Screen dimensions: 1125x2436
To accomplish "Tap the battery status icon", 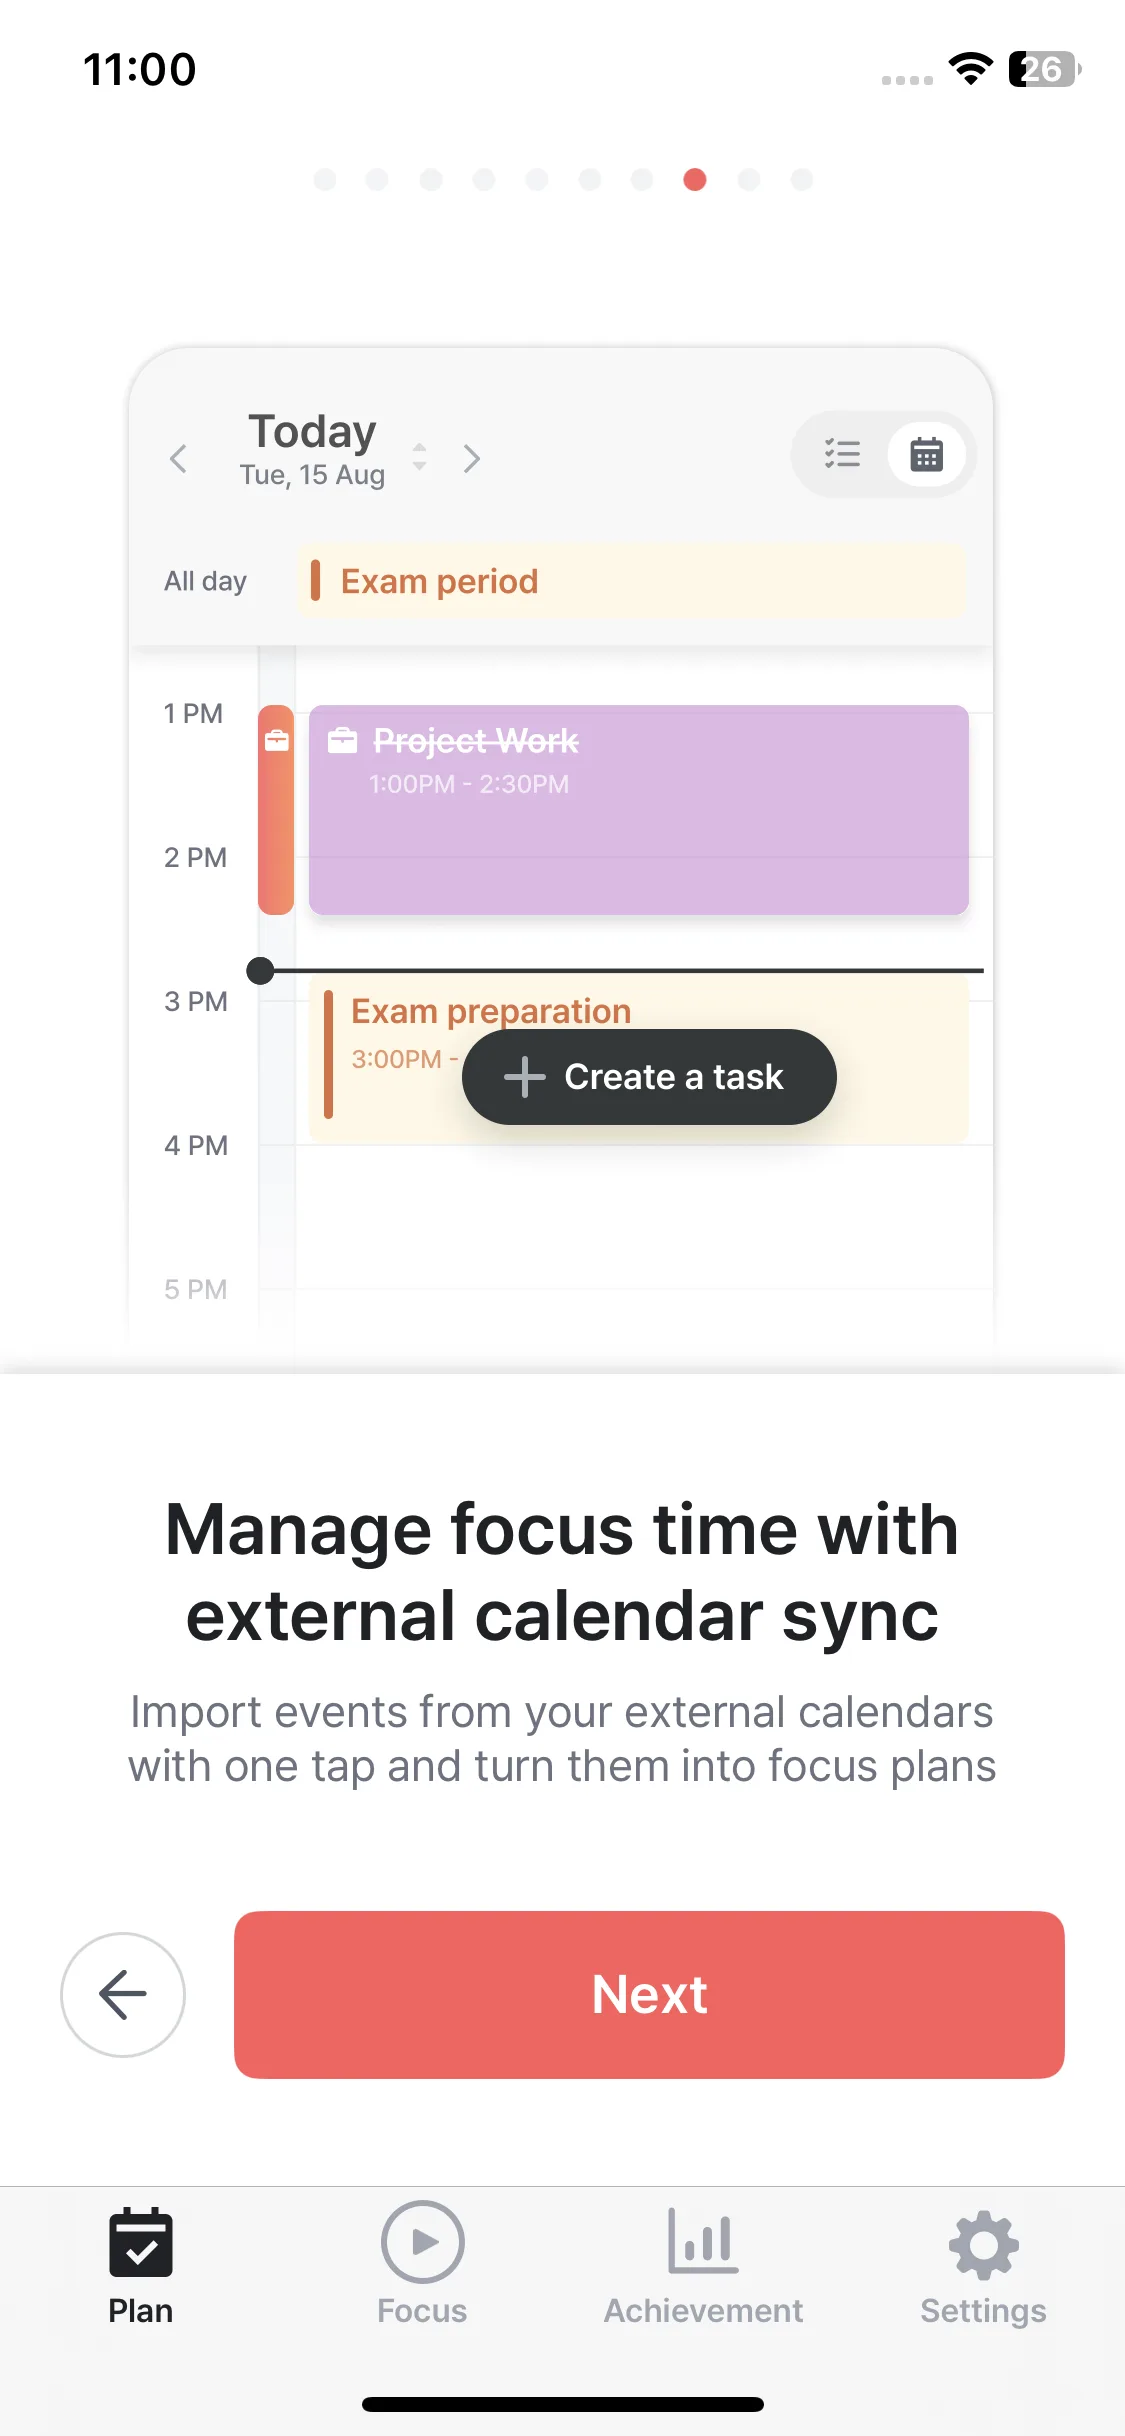I will click(1044, 69).
